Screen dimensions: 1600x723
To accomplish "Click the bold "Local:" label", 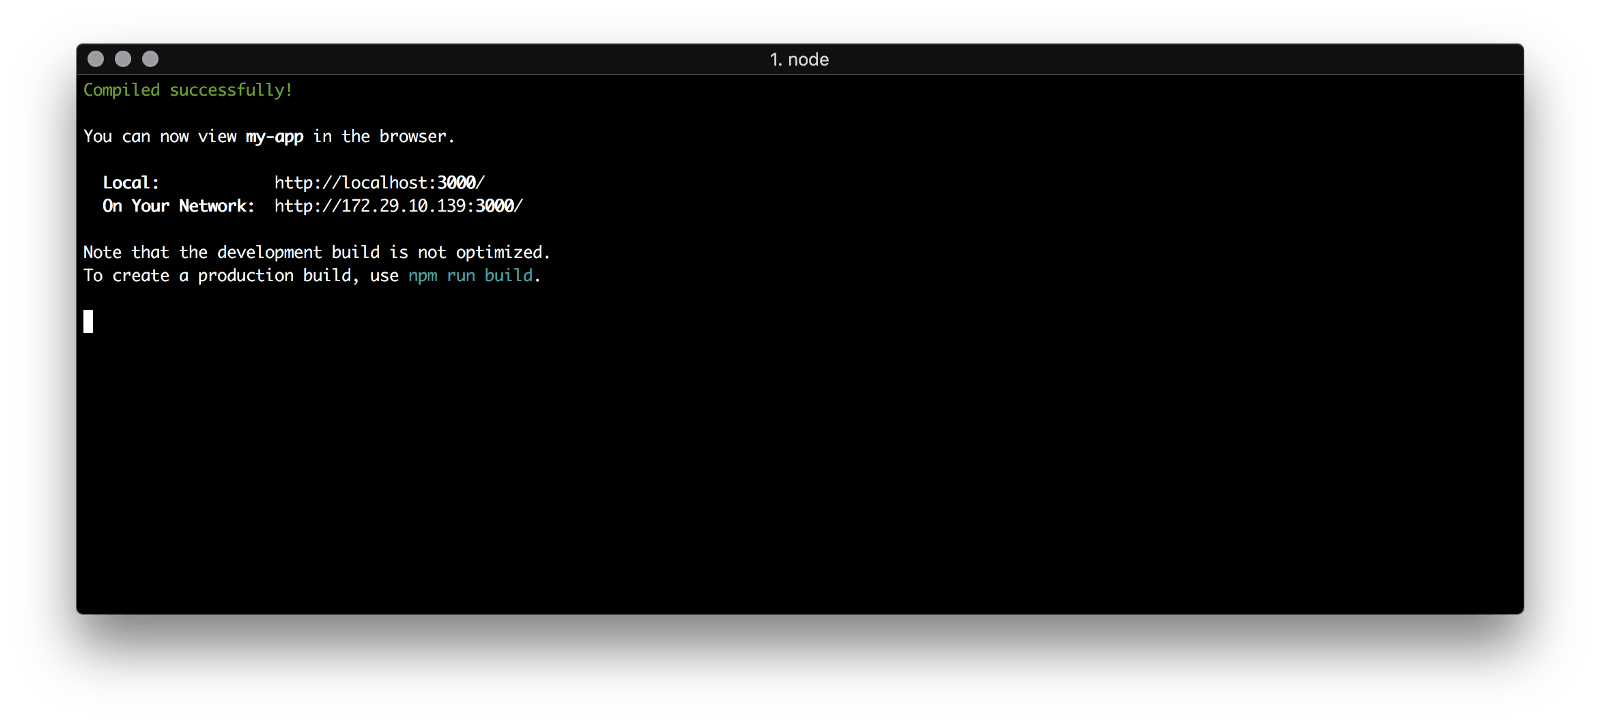I will click(x=131, y=183).
